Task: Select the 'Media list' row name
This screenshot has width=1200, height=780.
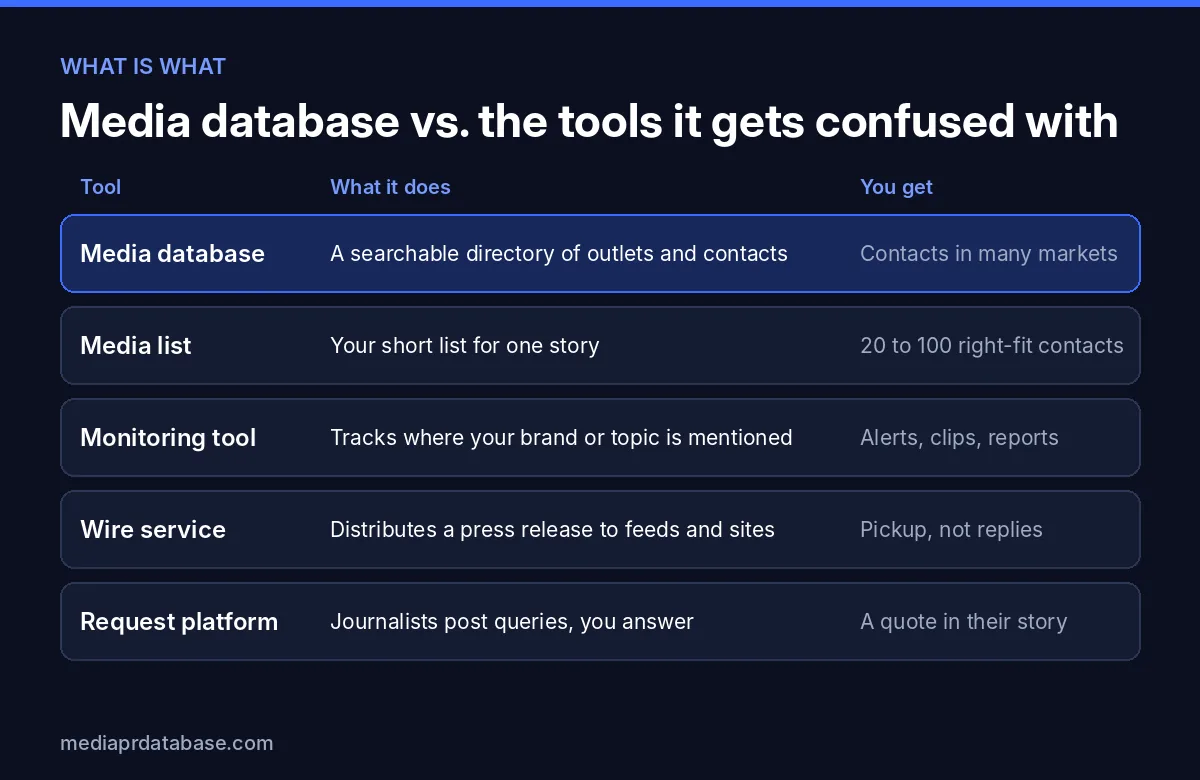Action: click(x=136, y=346)
